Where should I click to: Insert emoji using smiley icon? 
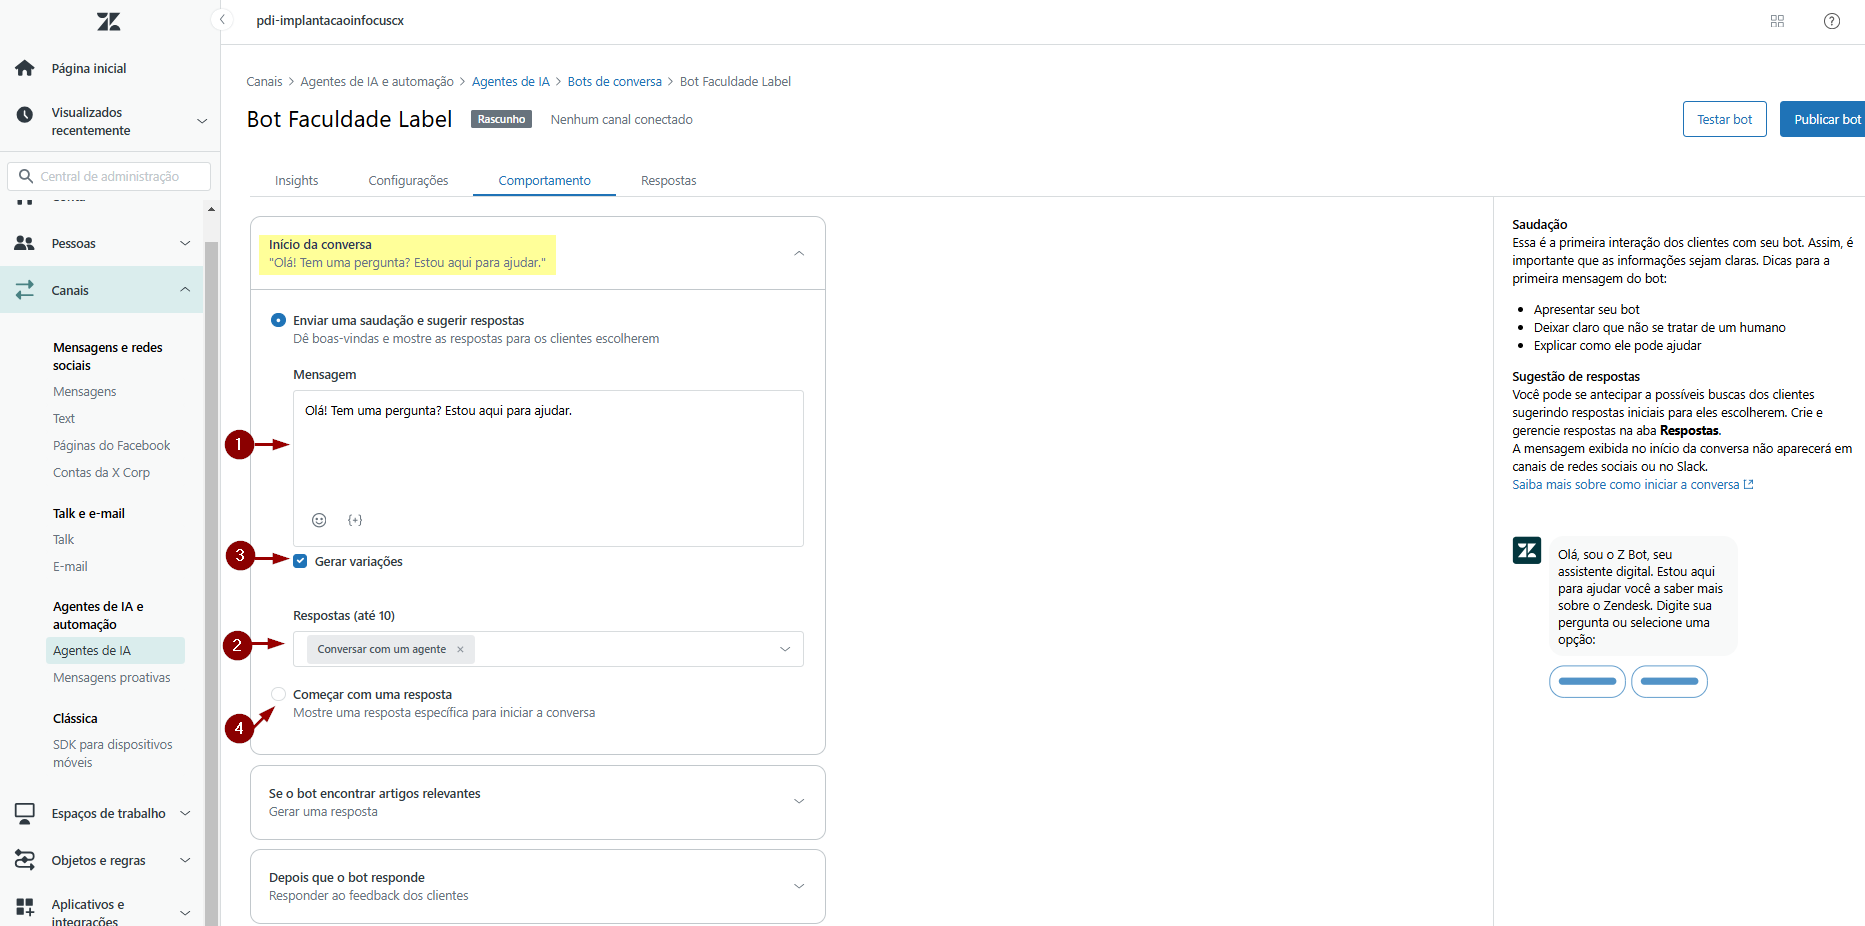point(319,520)
